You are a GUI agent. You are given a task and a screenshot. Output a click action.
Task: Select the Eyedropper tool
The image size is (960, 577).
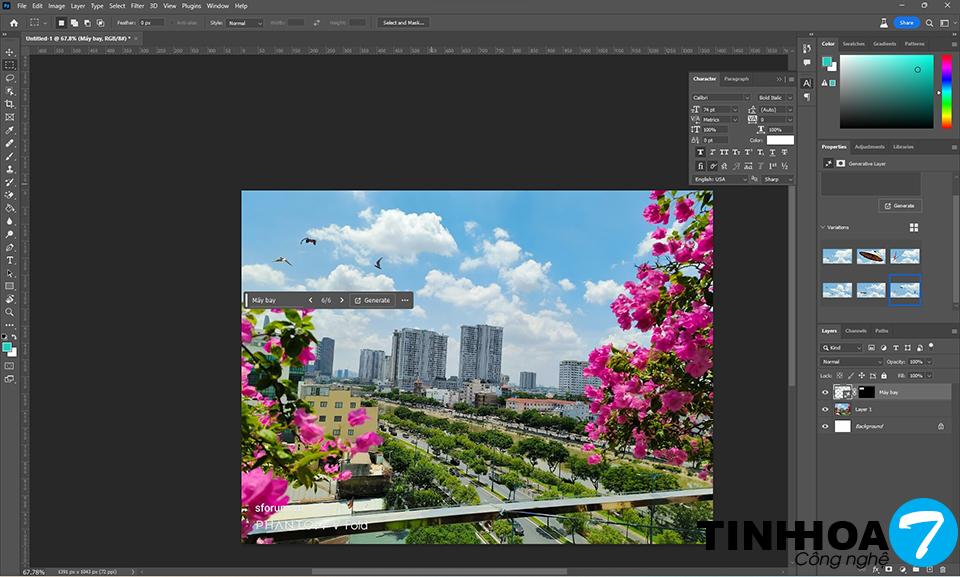10,130
